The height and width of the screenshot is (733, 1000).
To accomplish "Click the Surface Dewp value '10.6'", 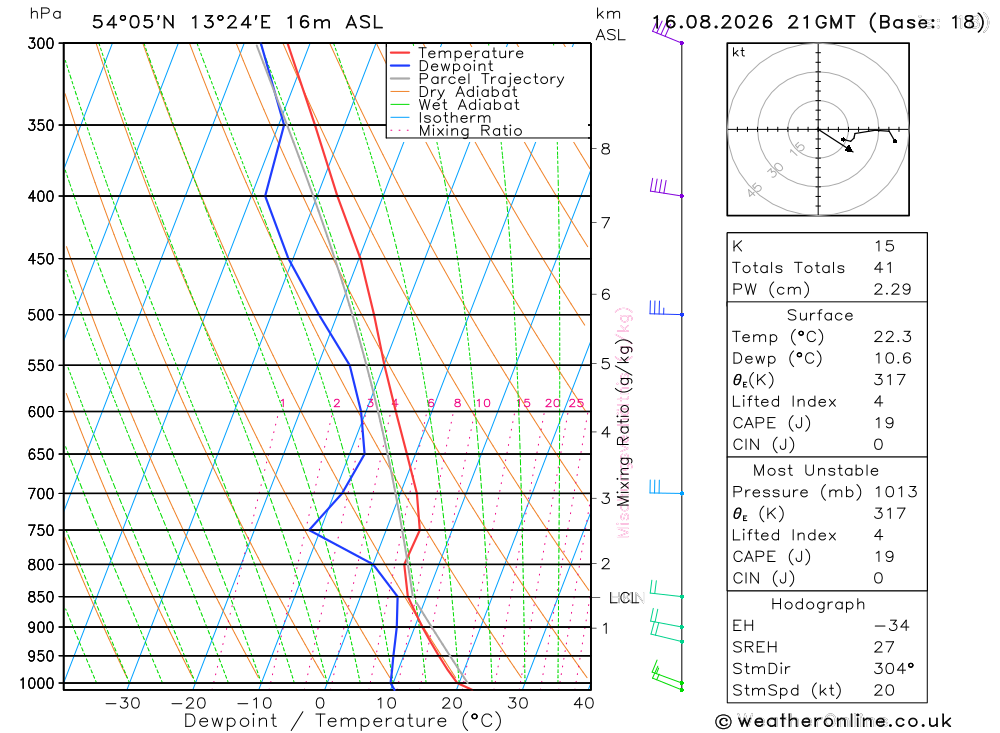I will pos(892,359).
